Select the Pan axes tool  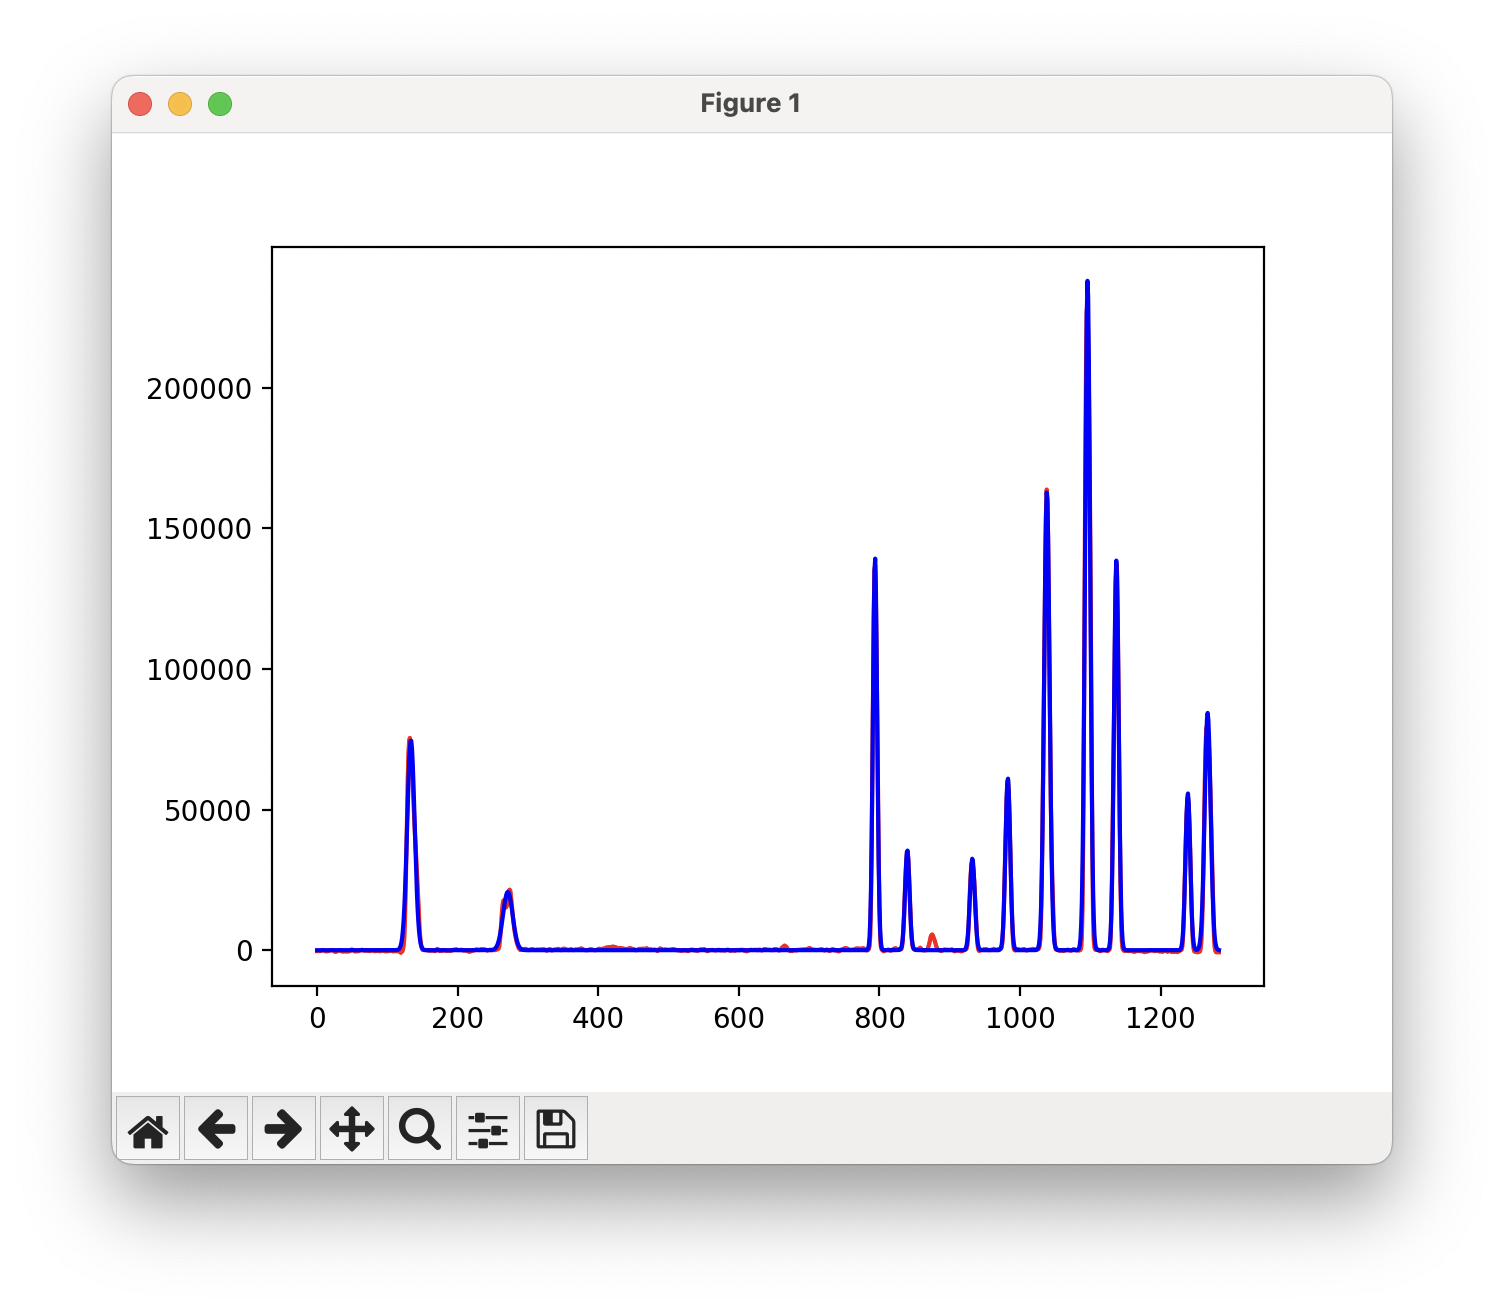coord(352,1129)
